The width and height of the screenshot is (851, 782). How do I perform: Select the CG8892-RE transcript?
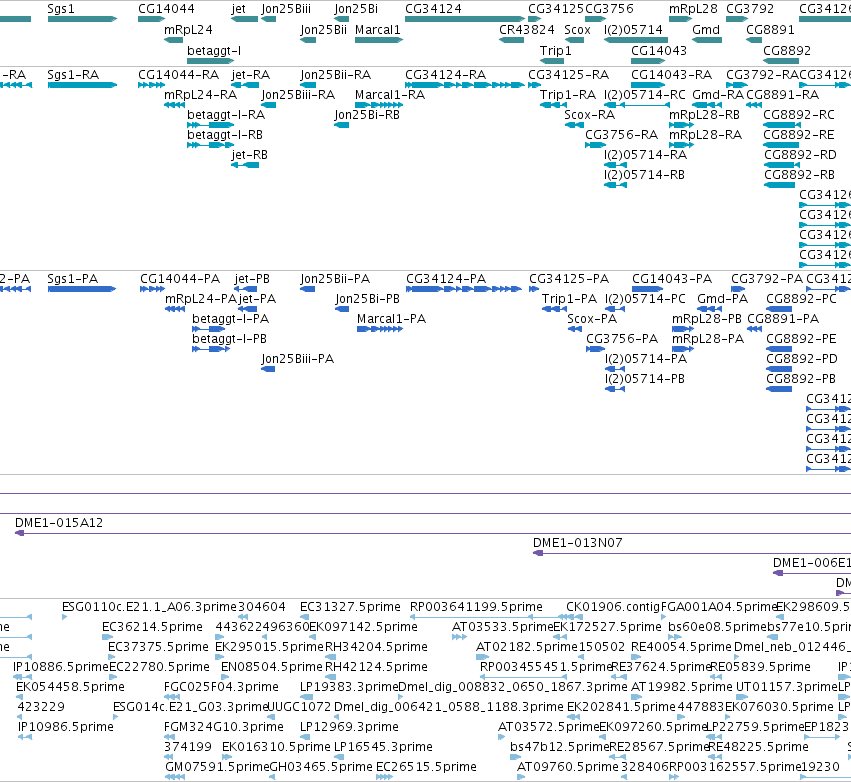pos(781,145)
